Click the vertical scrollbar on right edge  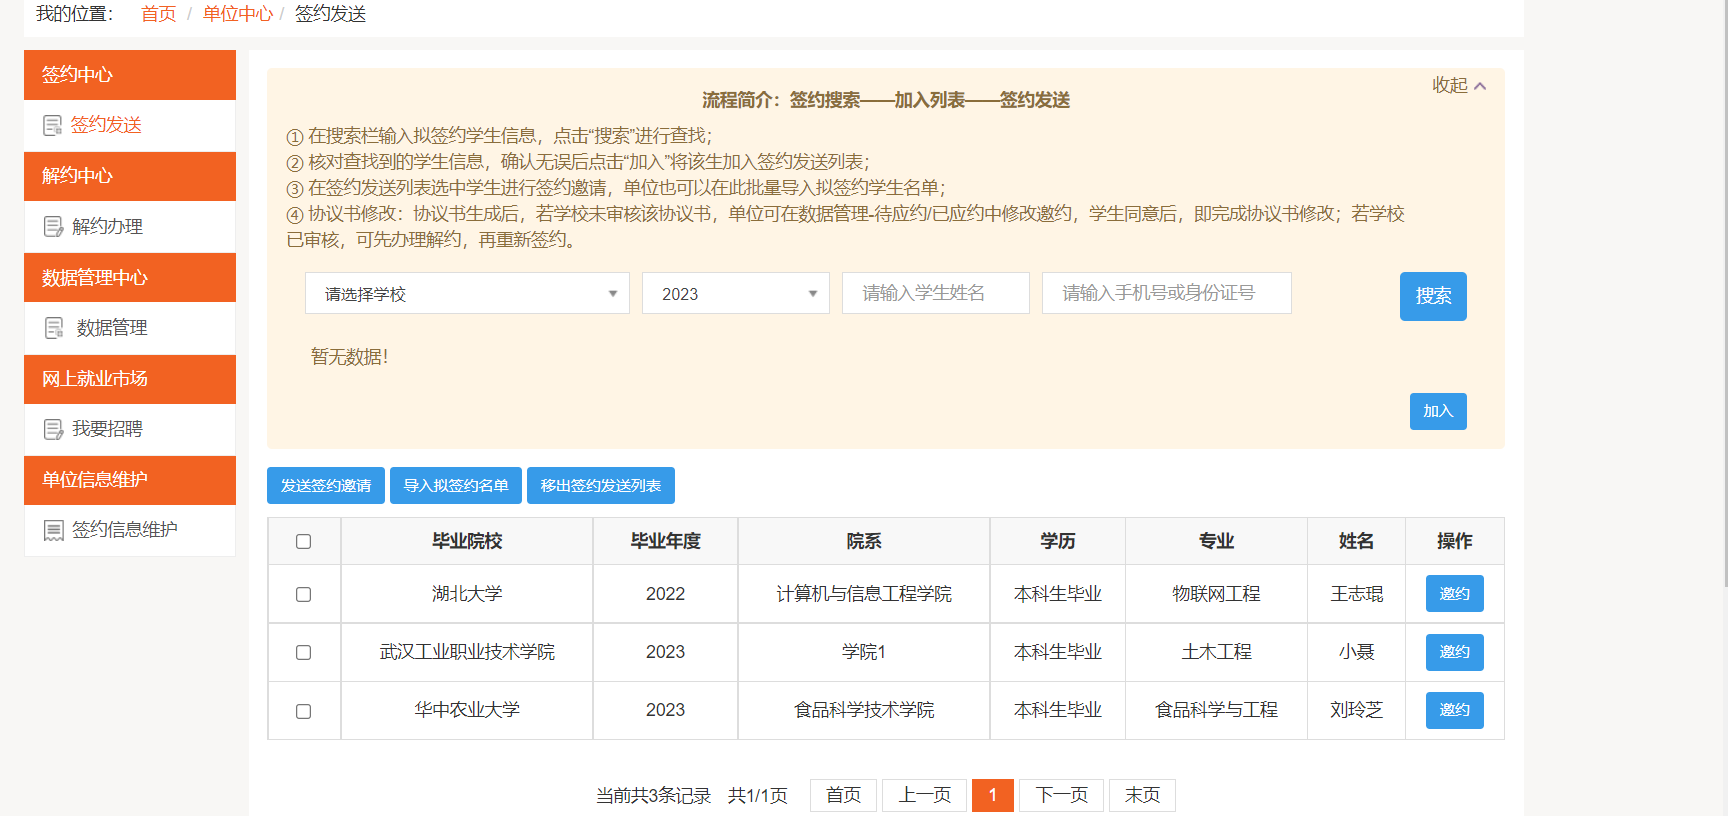coord(1723,300)
